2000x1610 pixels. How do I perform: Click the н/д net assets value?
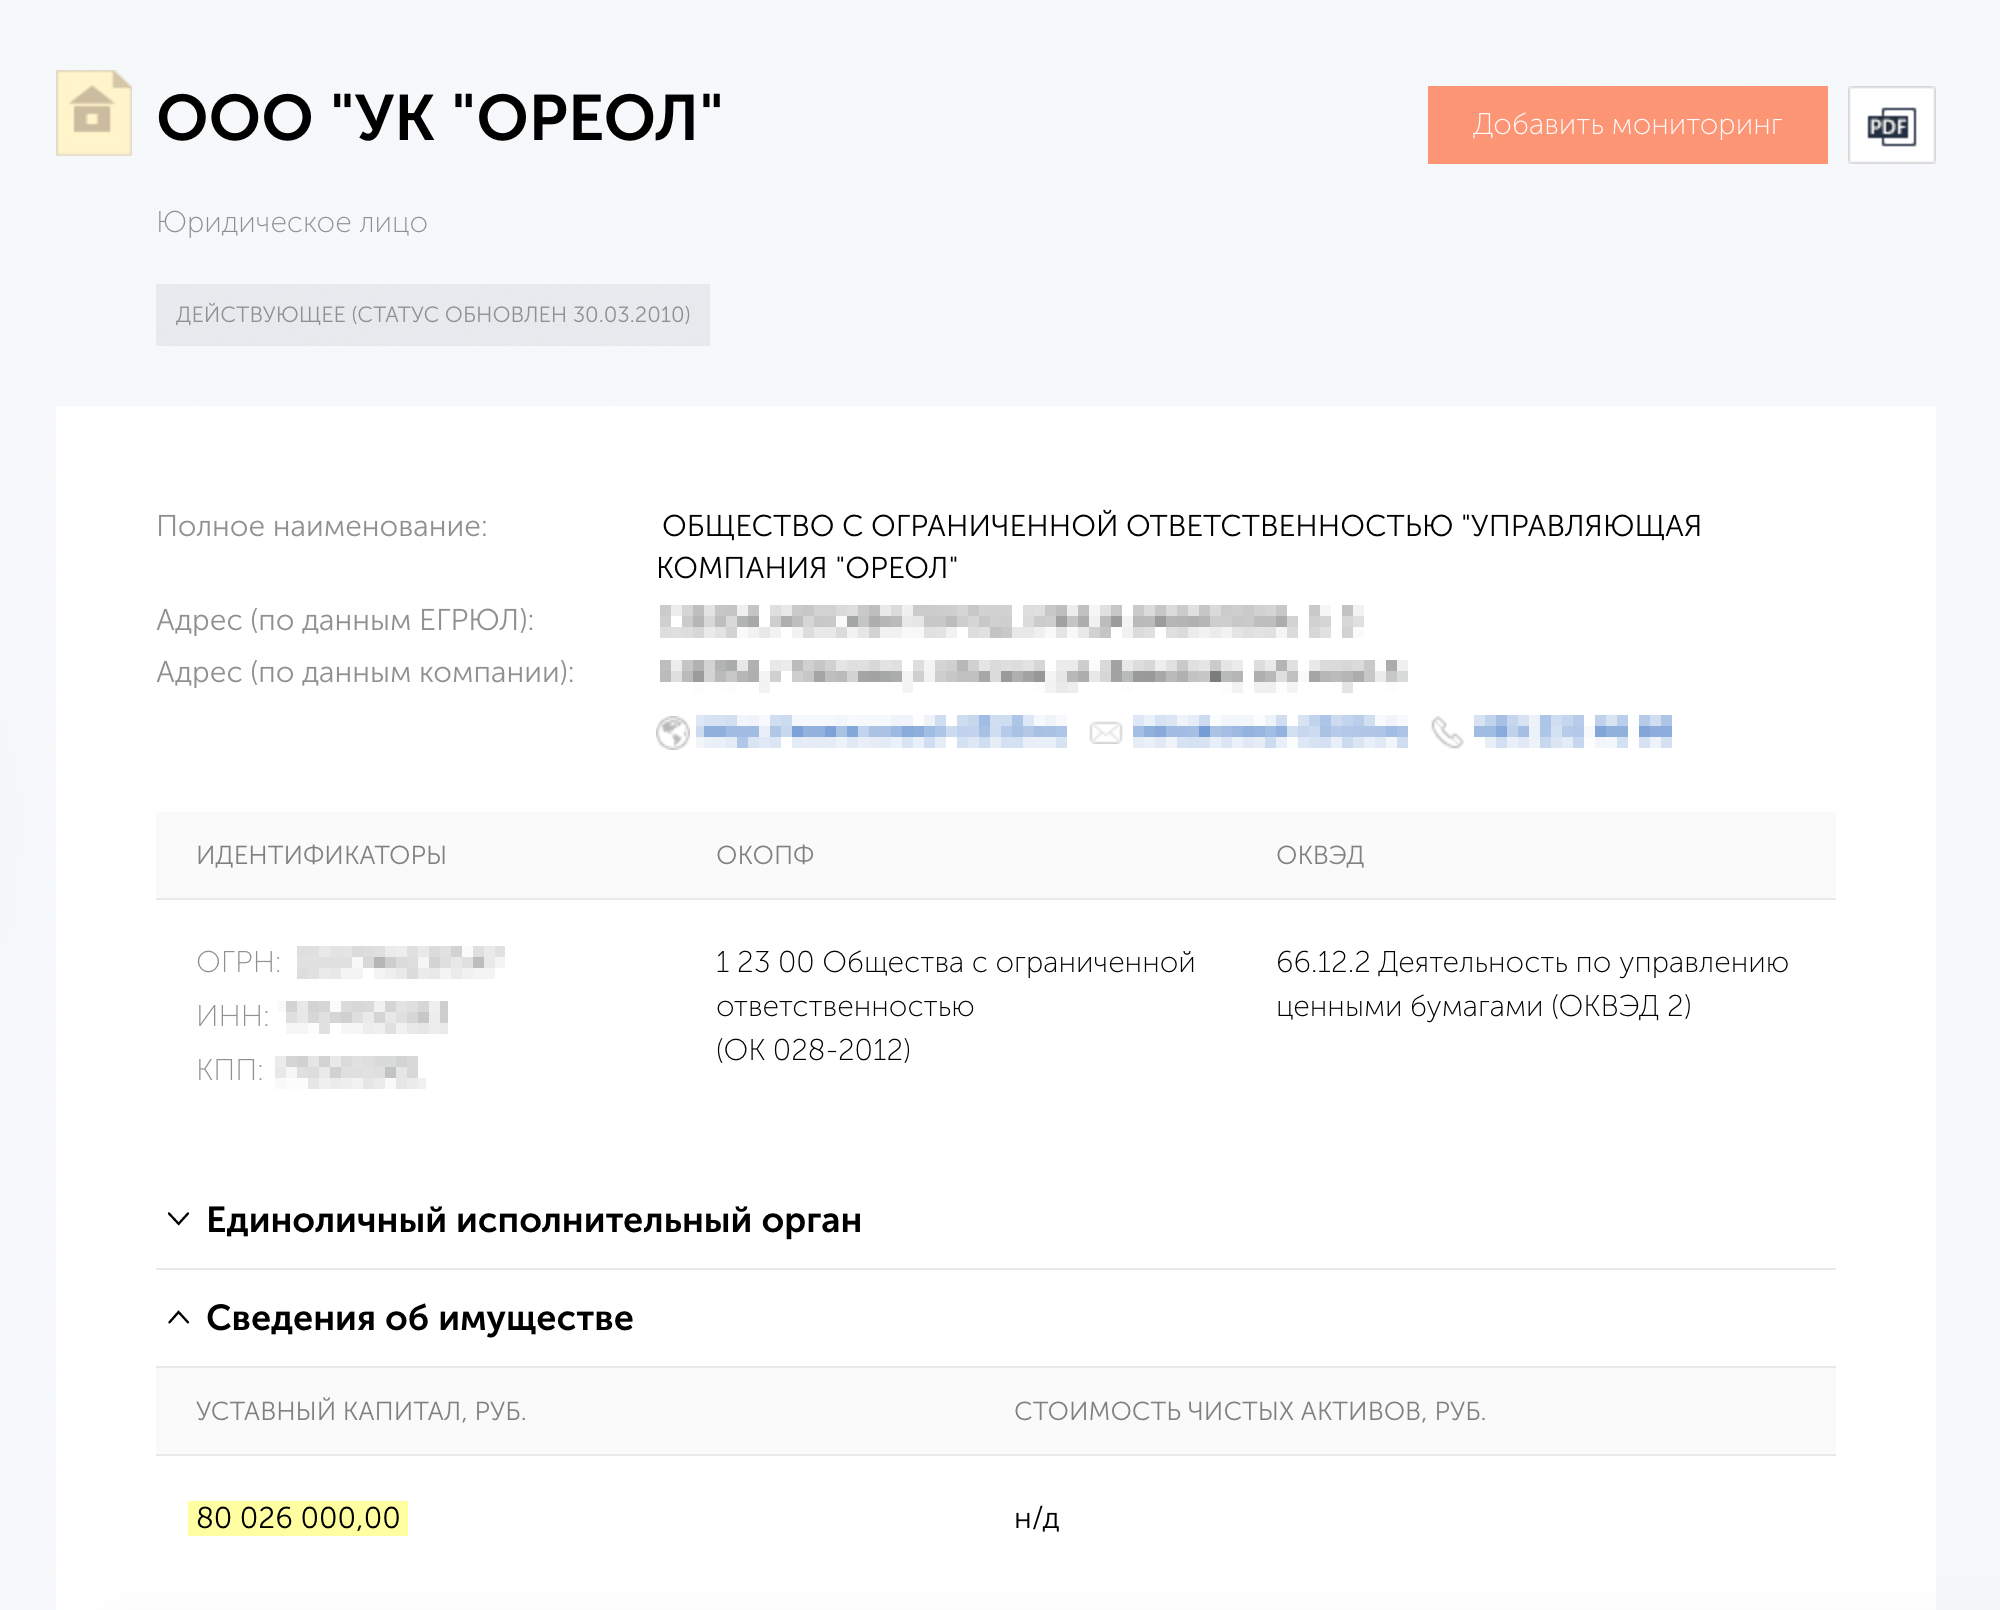[1037, 1518]
